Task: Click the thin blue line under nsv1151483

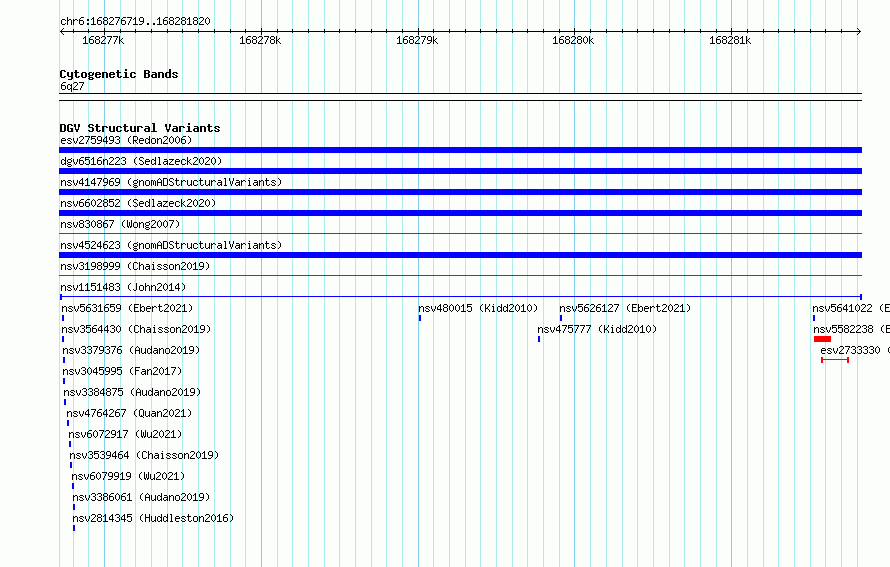Action: [x=460, y=297]
